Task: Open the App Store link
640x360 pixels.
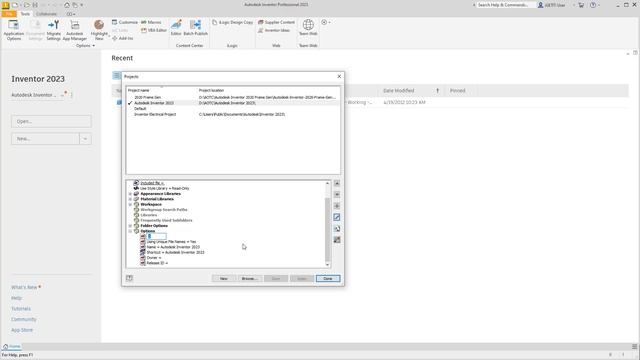Action: pos(22,330)
